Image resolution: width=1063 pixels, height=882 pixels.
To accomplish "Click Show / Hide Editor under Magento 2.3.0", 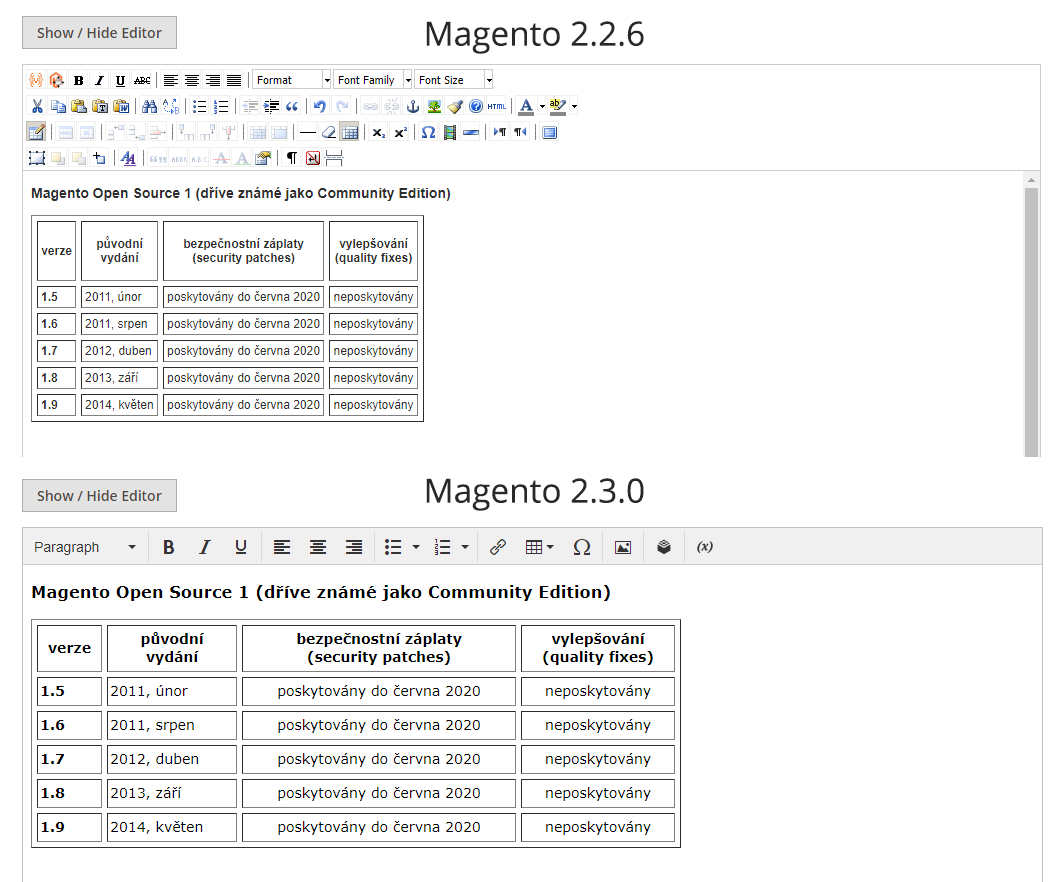I will [x=99, y=496].
